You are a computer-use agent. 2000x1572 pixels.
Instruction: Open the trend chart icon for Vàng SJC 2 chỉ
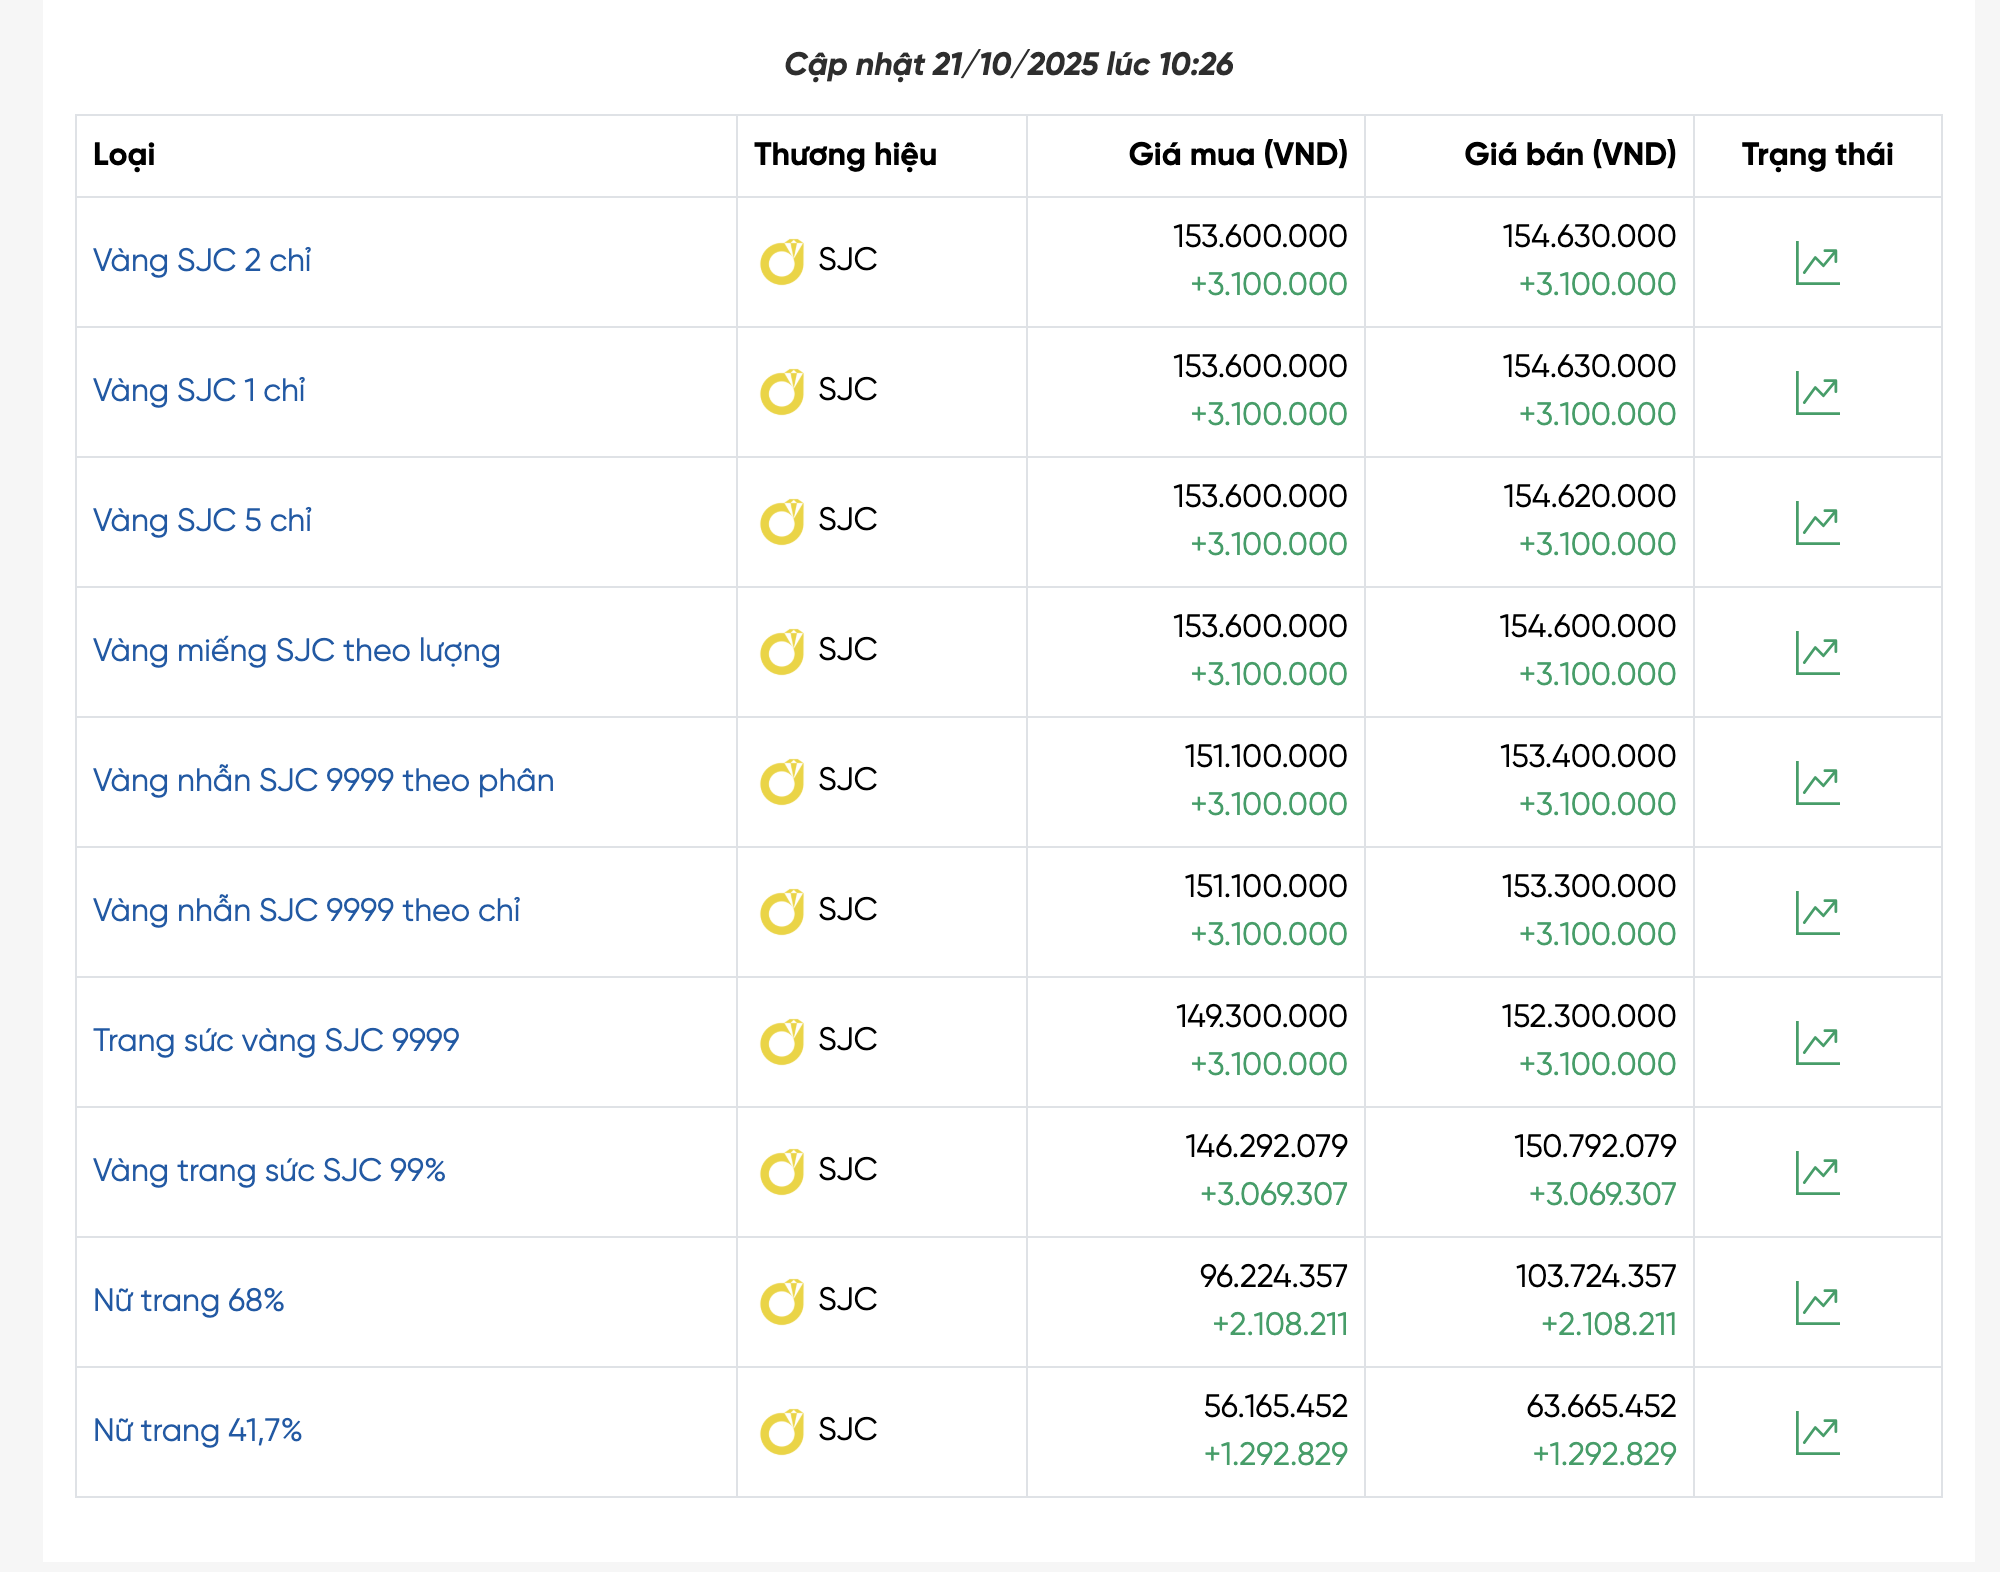[x=1817, y=263]
